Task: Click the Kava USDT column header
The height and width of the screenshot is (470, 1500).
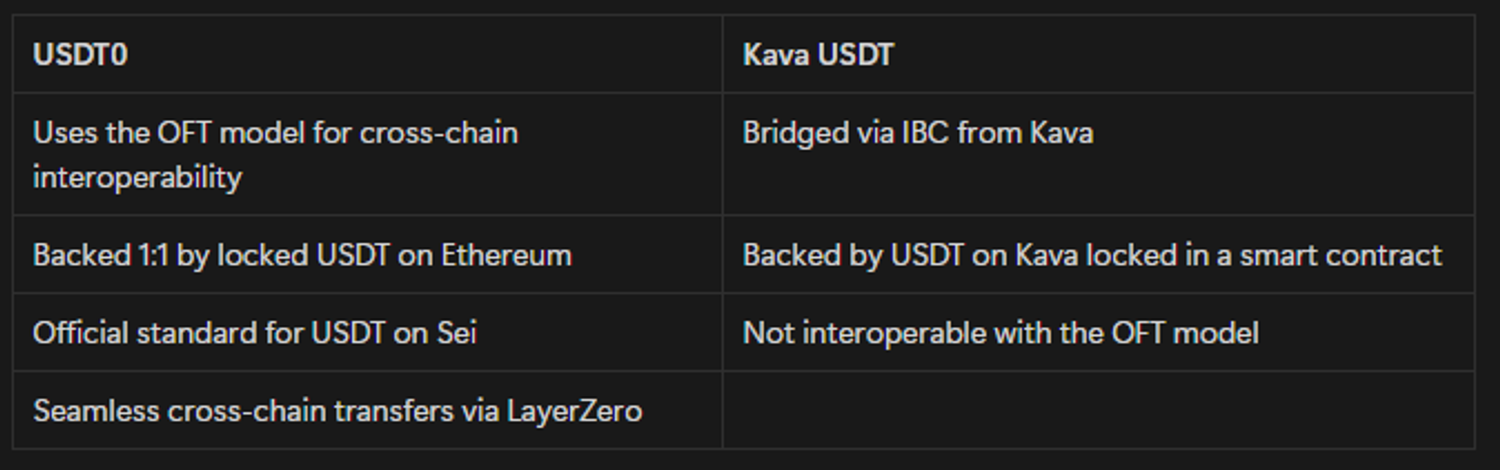Action: (x=818, y=54)
